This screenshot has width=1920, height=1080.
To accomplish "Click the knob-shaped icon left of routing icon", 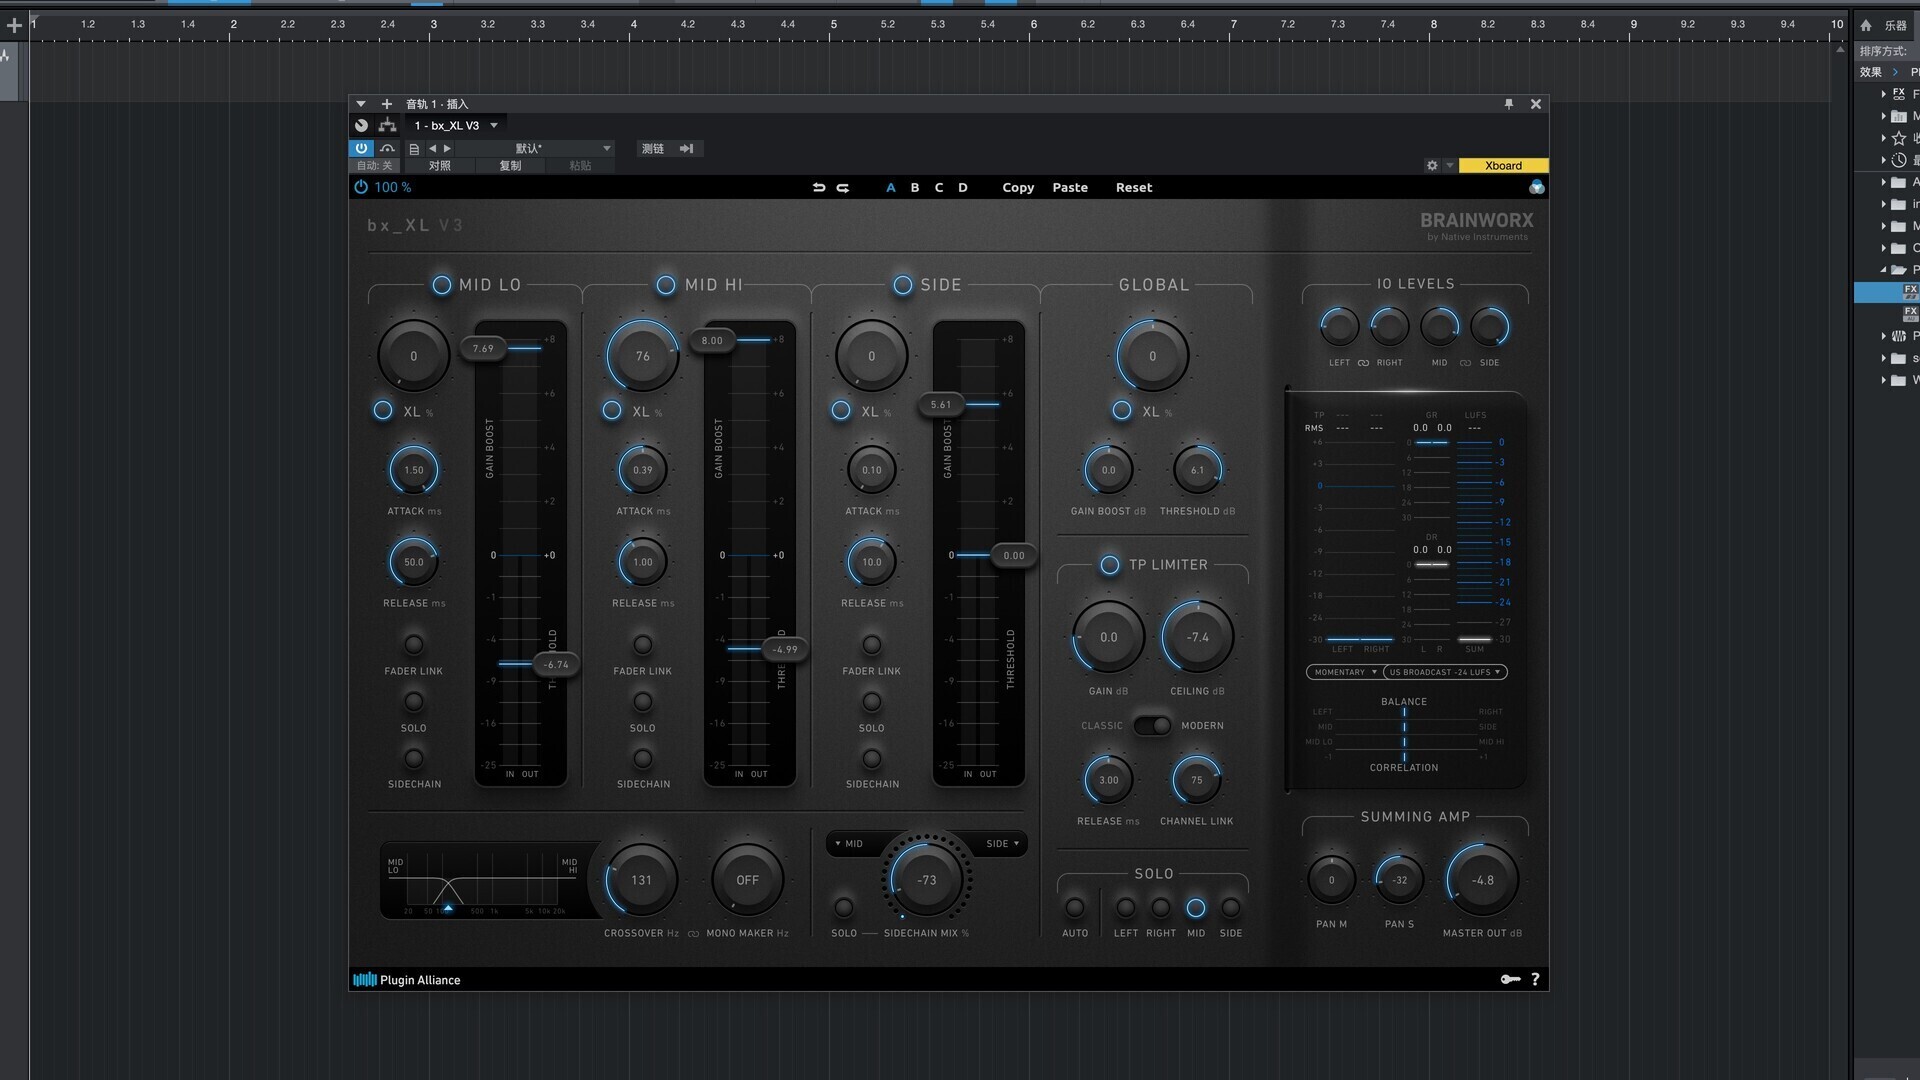I will (361, 125).
